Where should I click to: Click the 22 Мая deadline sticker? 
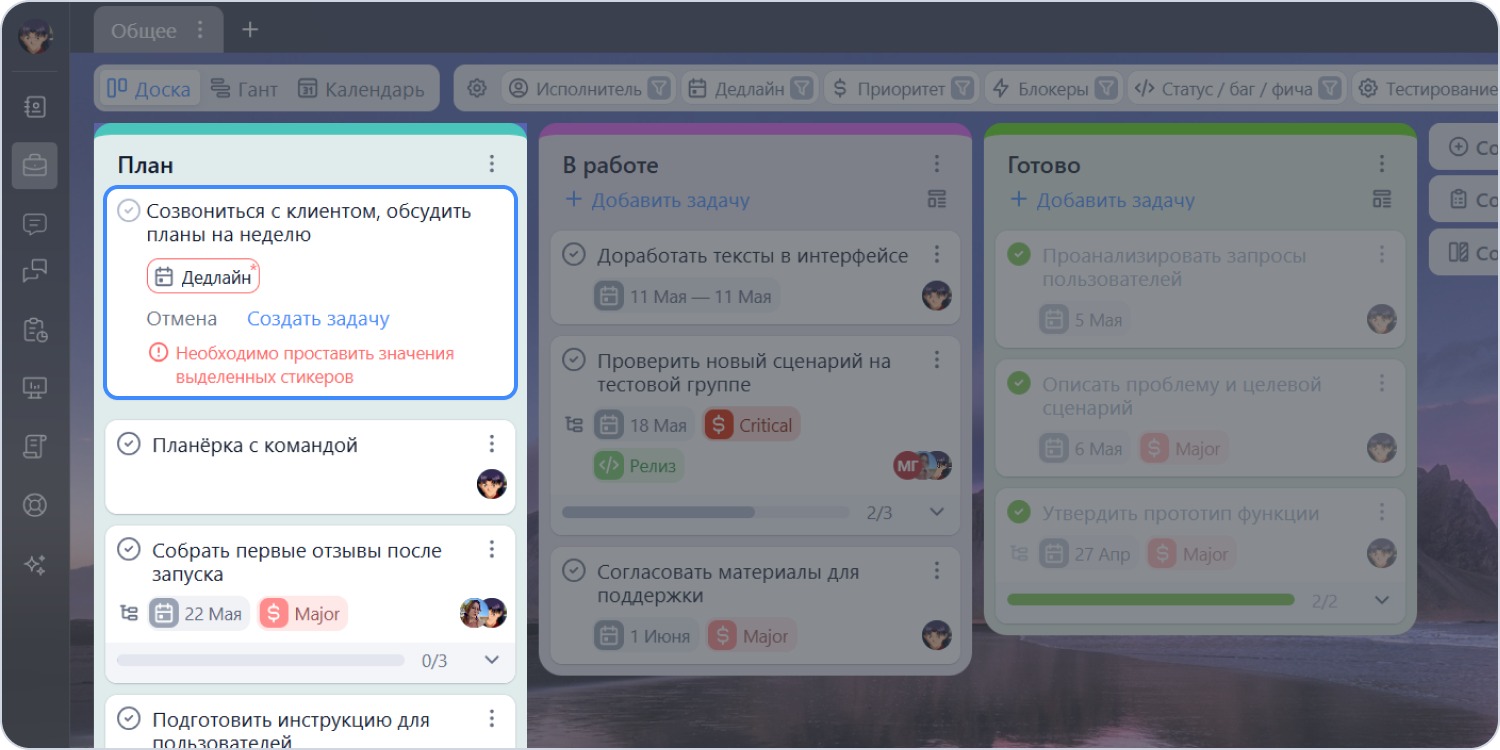click(199, 613)
